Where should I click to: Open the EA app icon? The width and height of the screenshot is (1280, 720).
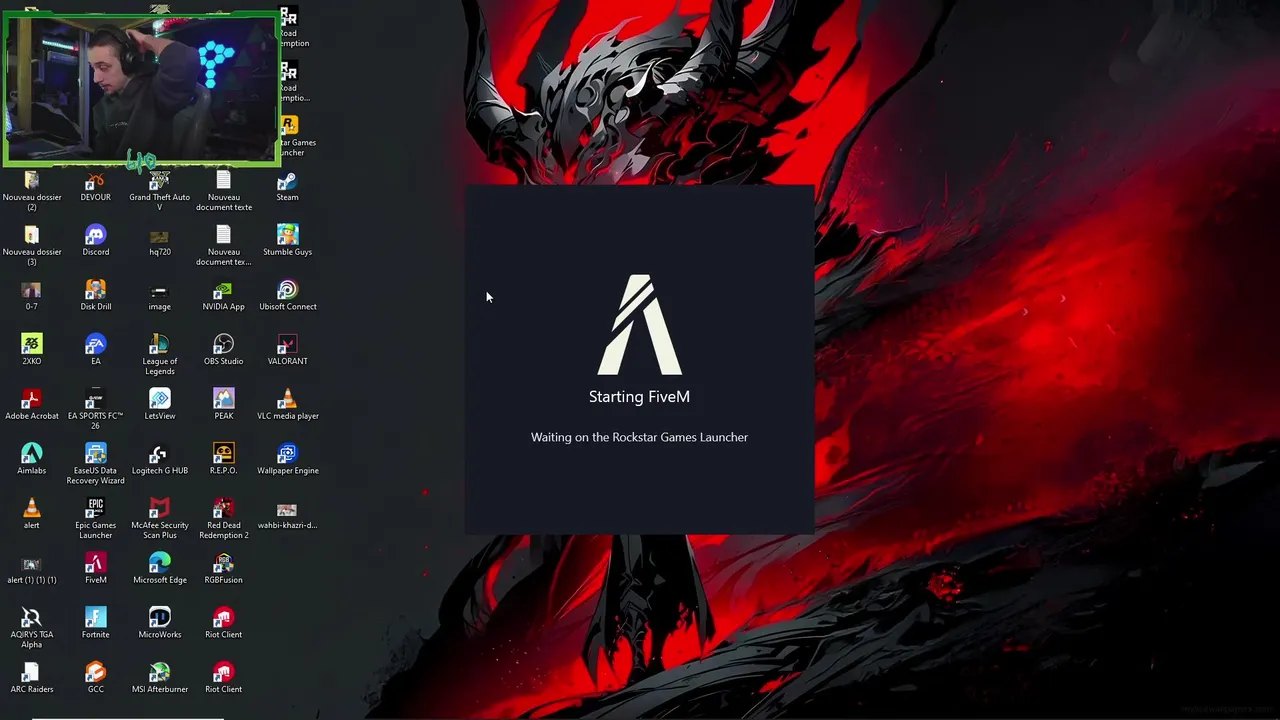click(95, 351)
